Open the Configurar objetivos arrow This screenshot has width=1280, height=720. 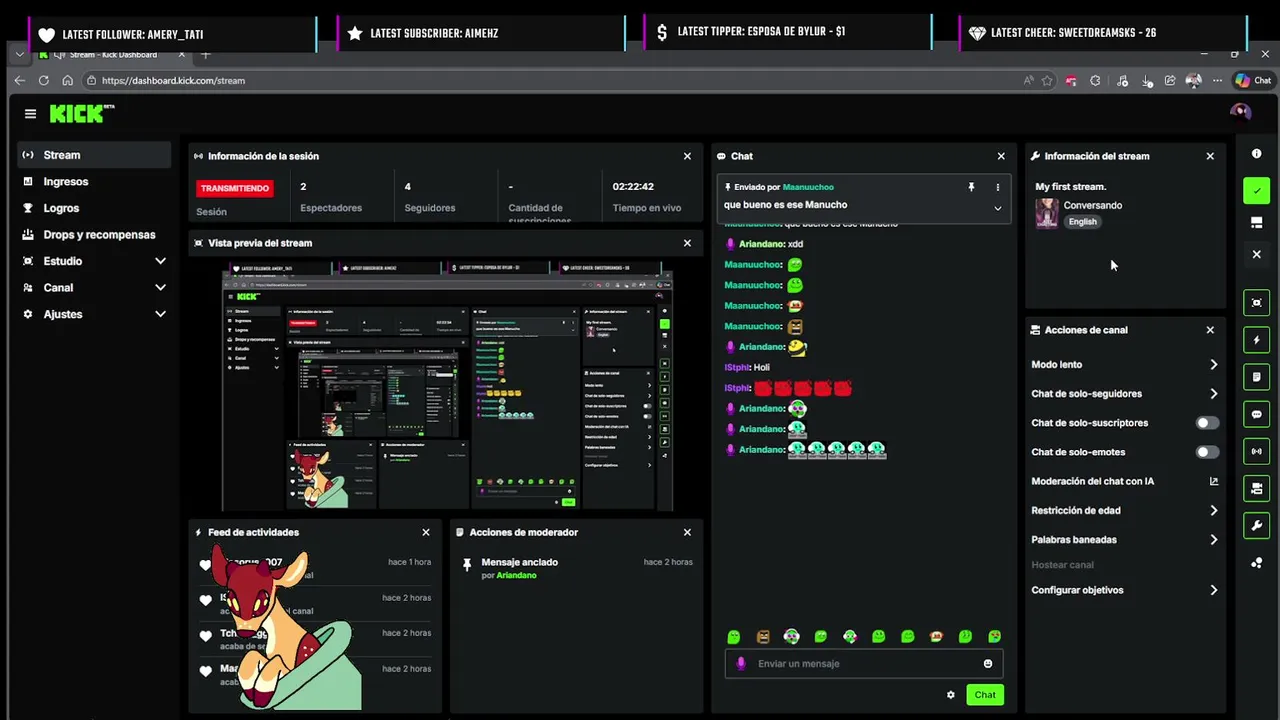[1214, 590]
